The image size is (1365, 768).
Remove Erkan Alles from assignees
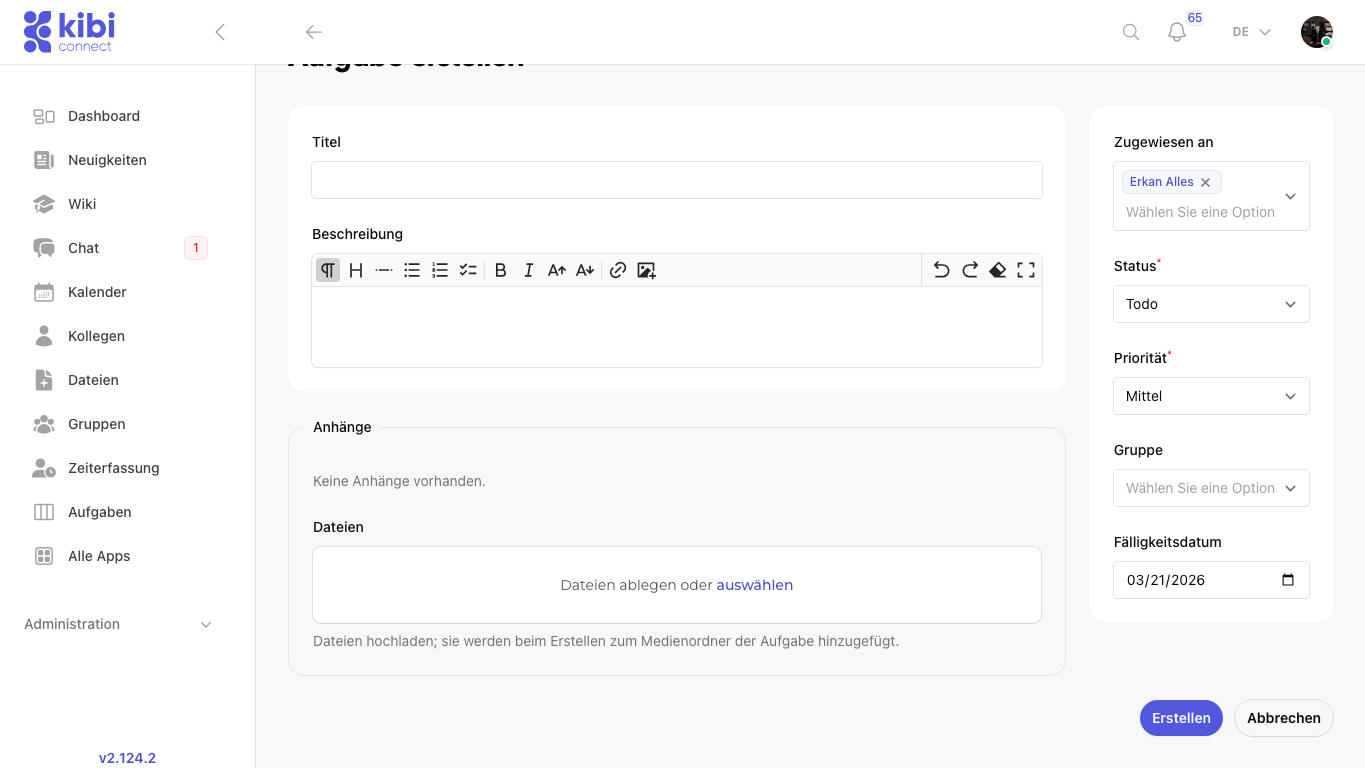click(x=1206, y=182)
